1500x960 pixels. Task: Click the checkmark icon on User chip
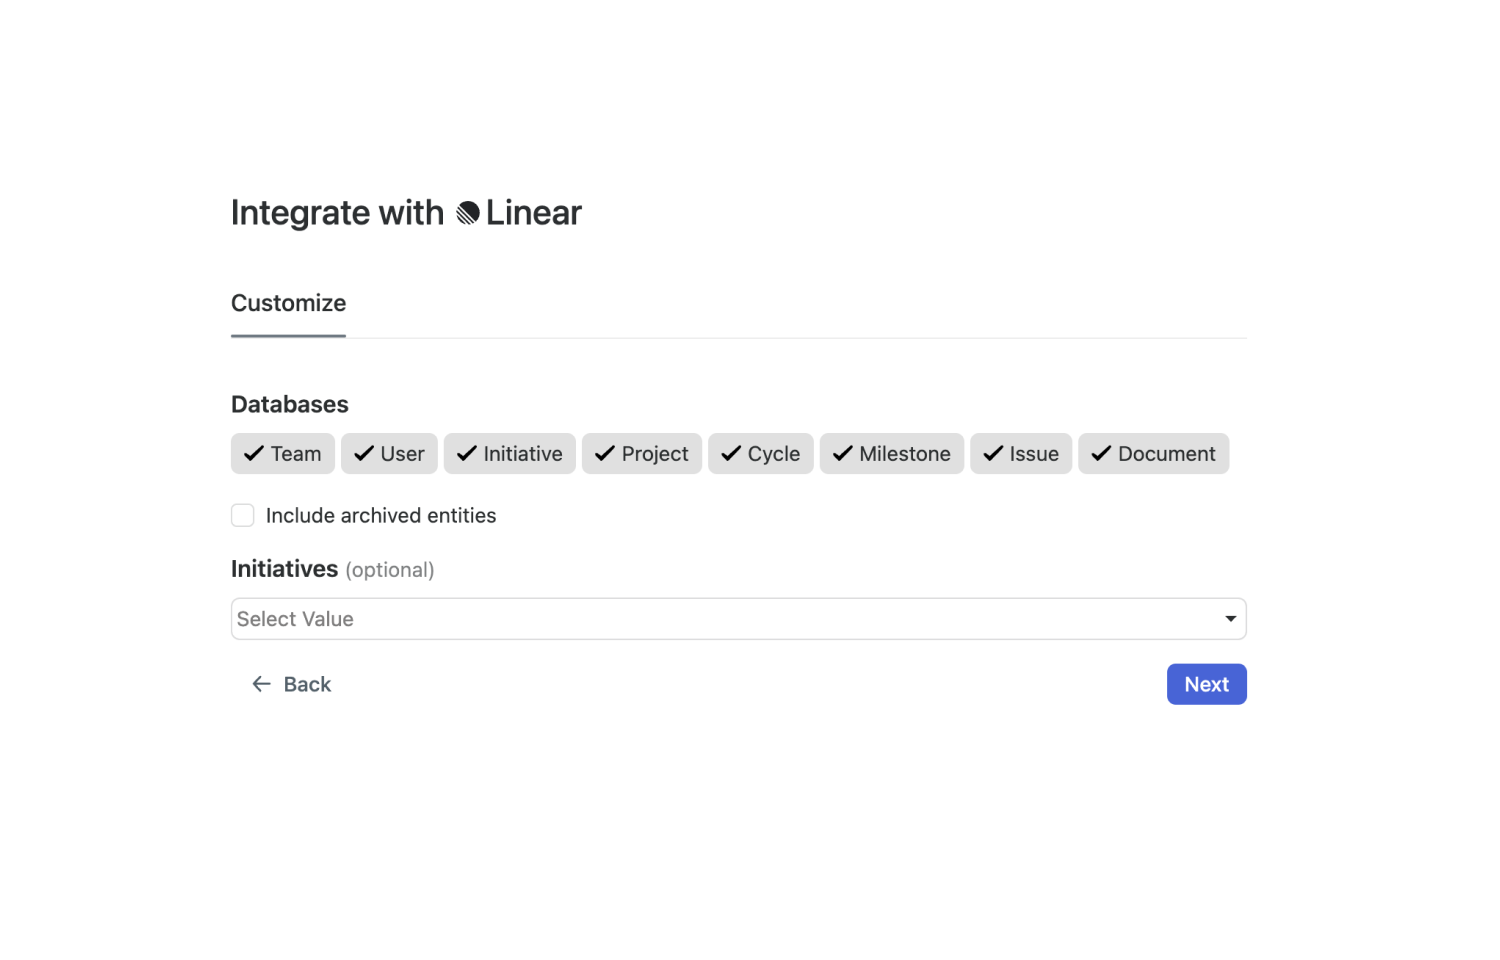[364, 454]
